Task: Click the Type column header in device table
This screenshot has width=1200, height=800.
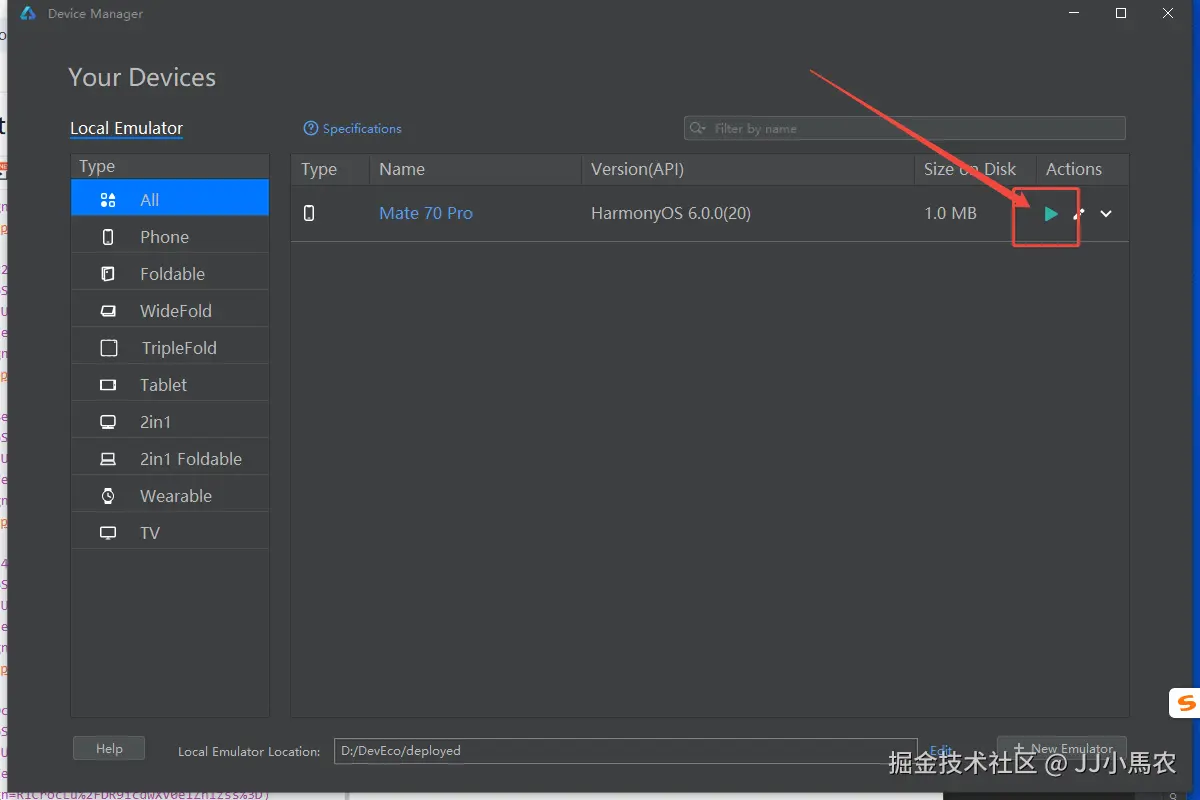Action: coord(330,169)
